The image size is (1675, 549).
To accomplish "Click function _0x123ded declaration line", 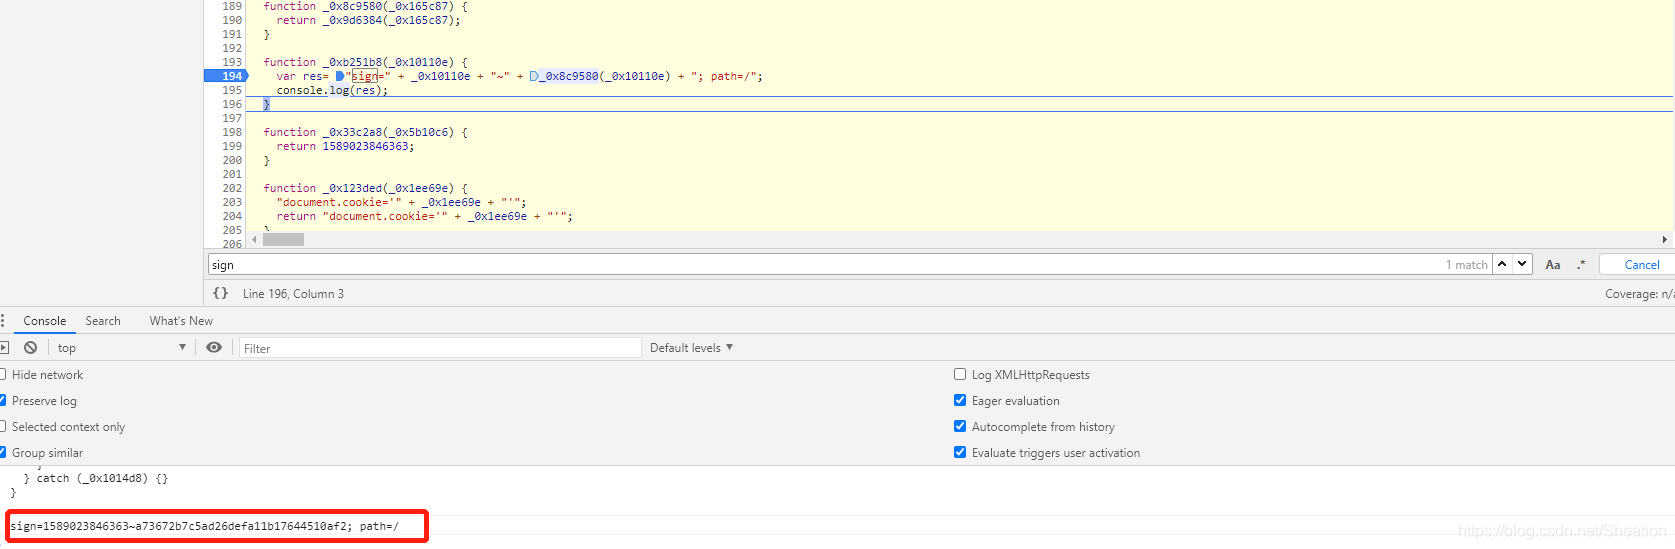I will [x=365, y=188].
